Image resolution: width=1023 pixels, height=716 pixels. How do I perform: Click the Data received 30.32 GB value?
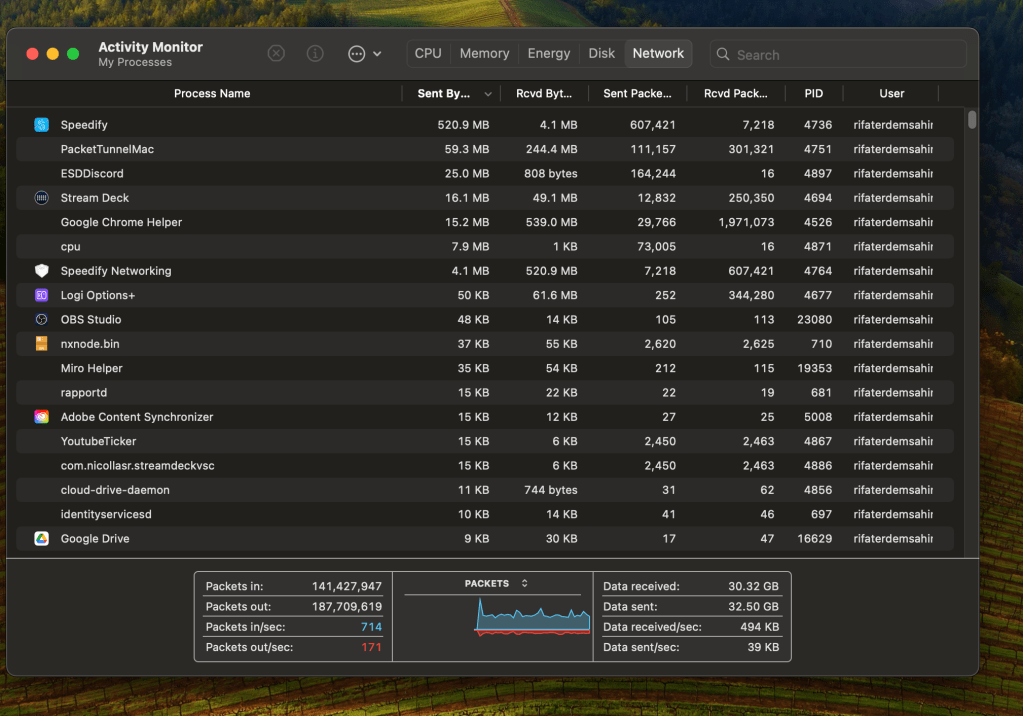[754, 586]
